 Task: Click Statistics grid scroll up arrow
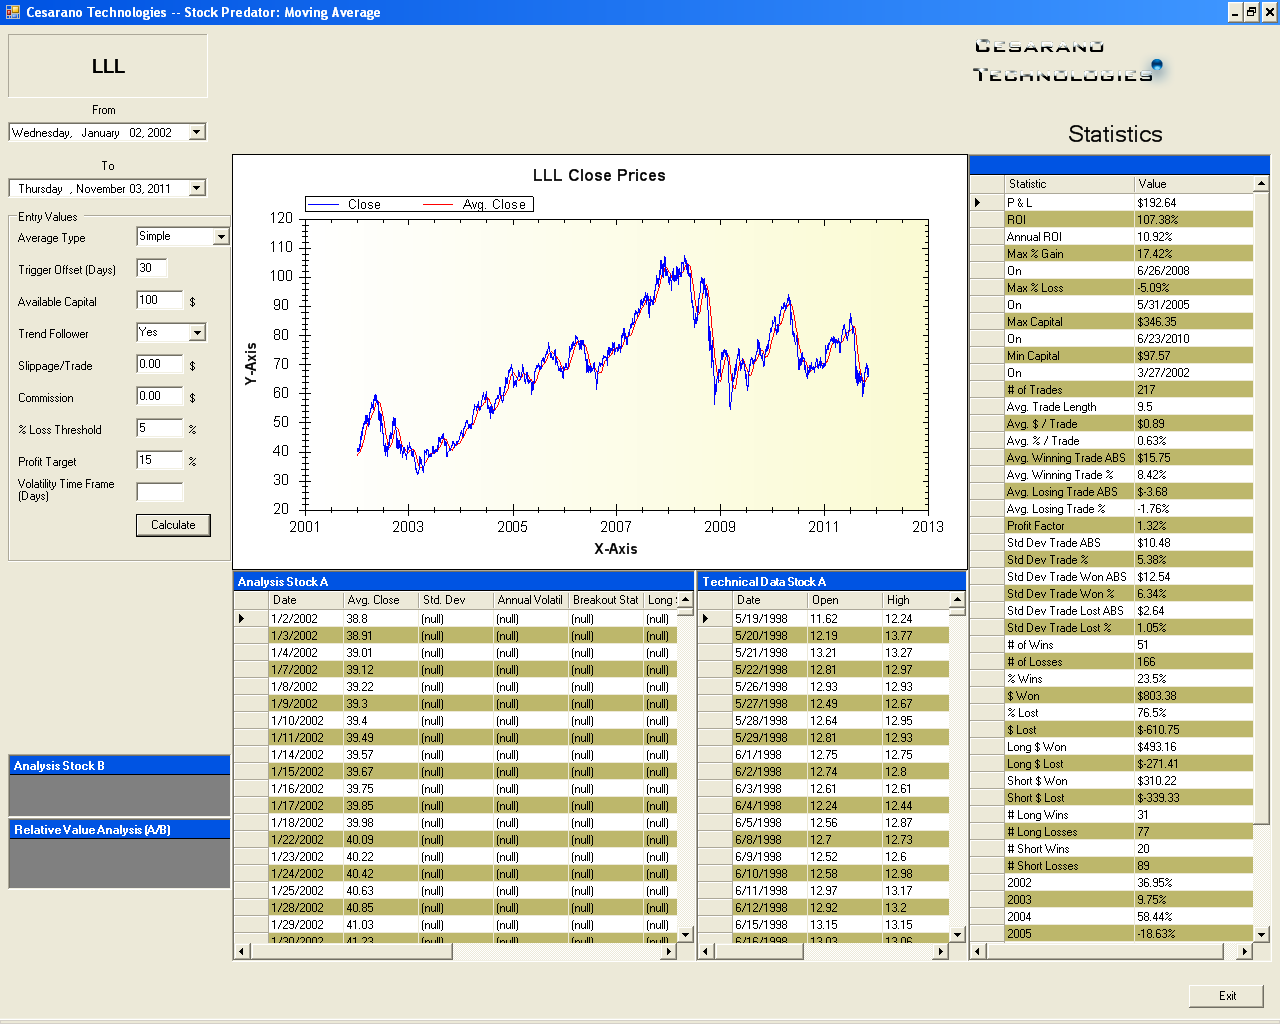[1261, 184]
